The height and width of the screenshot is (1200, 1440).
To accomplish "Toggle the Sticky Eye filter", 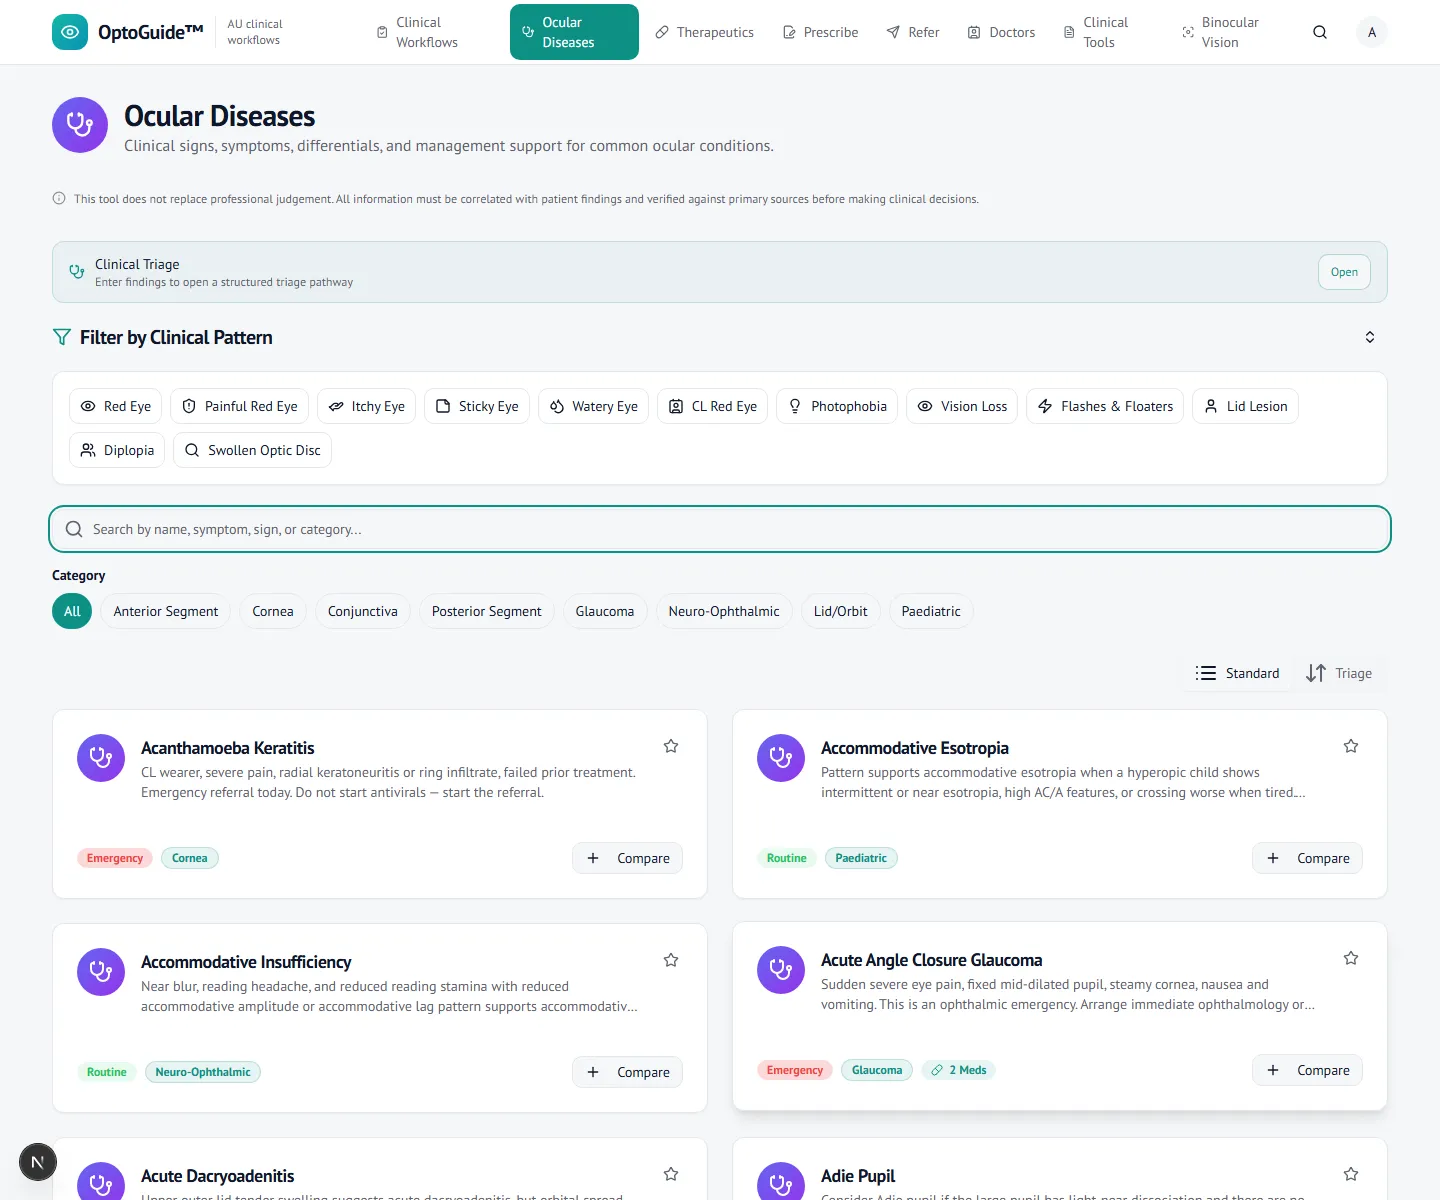I will [477, 406].
